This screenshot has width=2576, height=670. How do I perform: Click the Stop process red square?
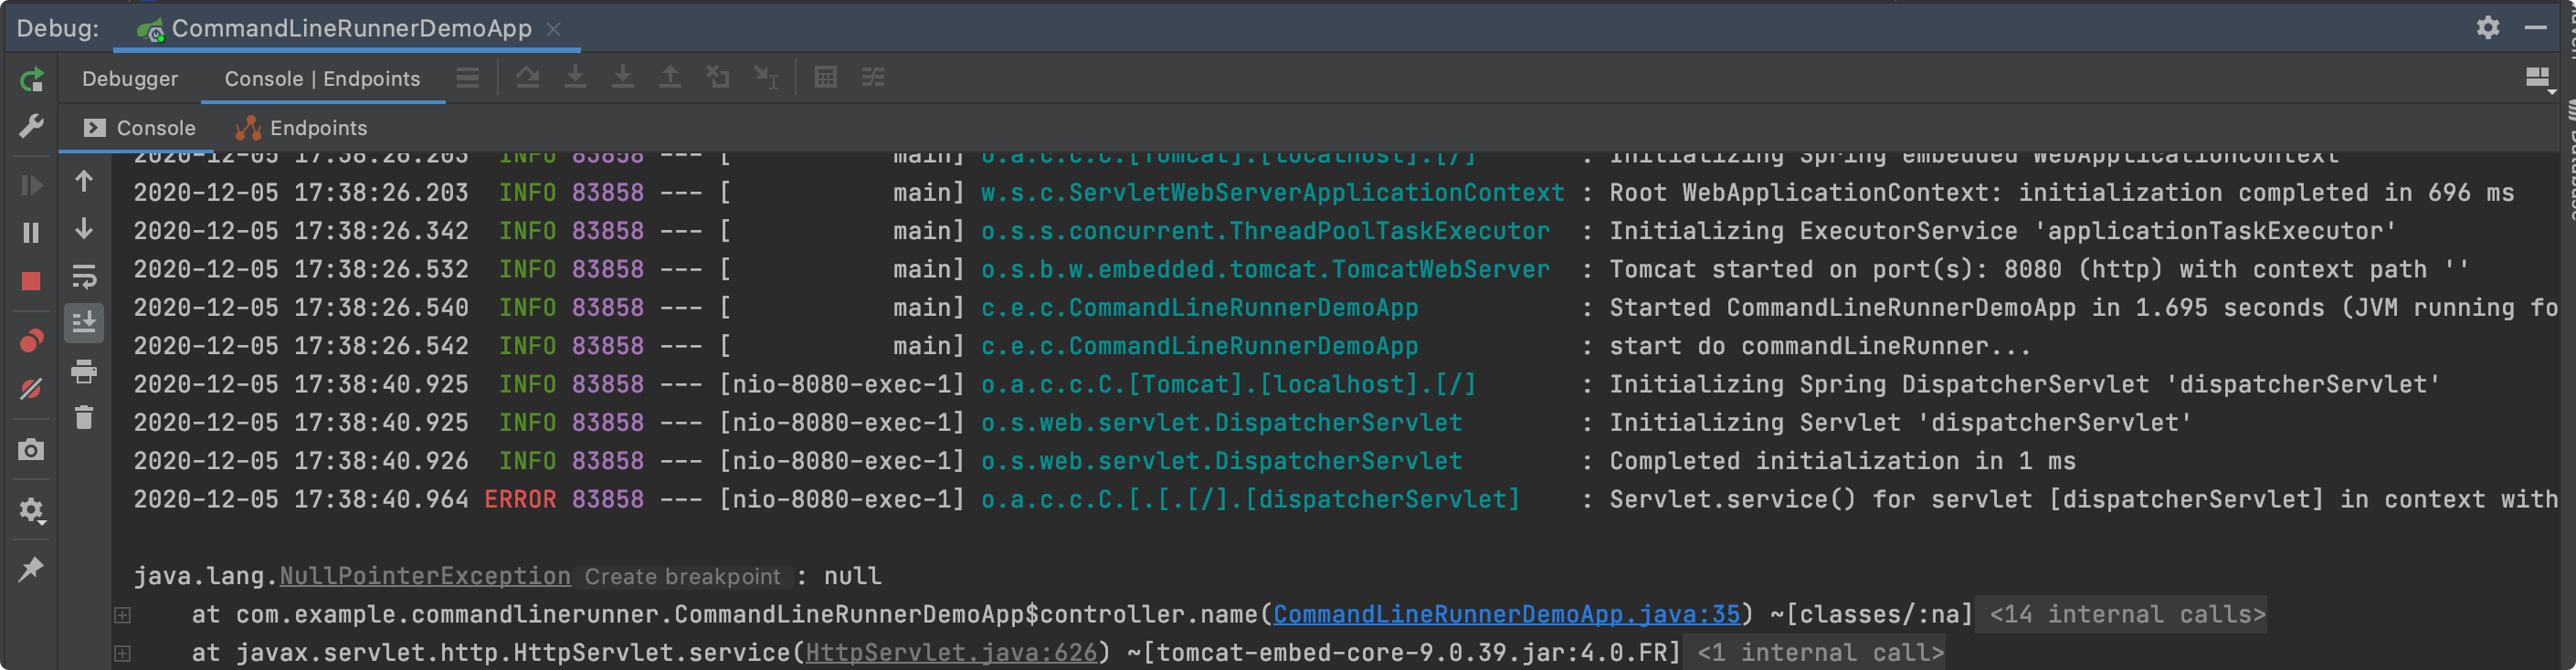coord(32,282)
